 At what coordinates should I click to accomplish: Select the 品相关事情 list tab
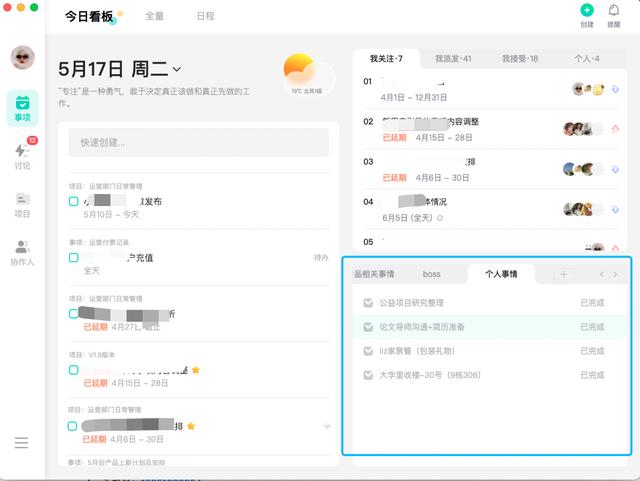(x=374, y=274)
